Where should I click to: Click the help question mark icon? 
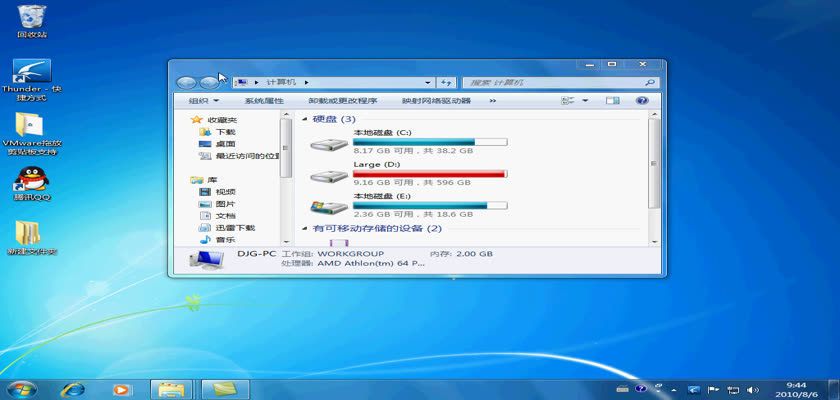[642, 101]
